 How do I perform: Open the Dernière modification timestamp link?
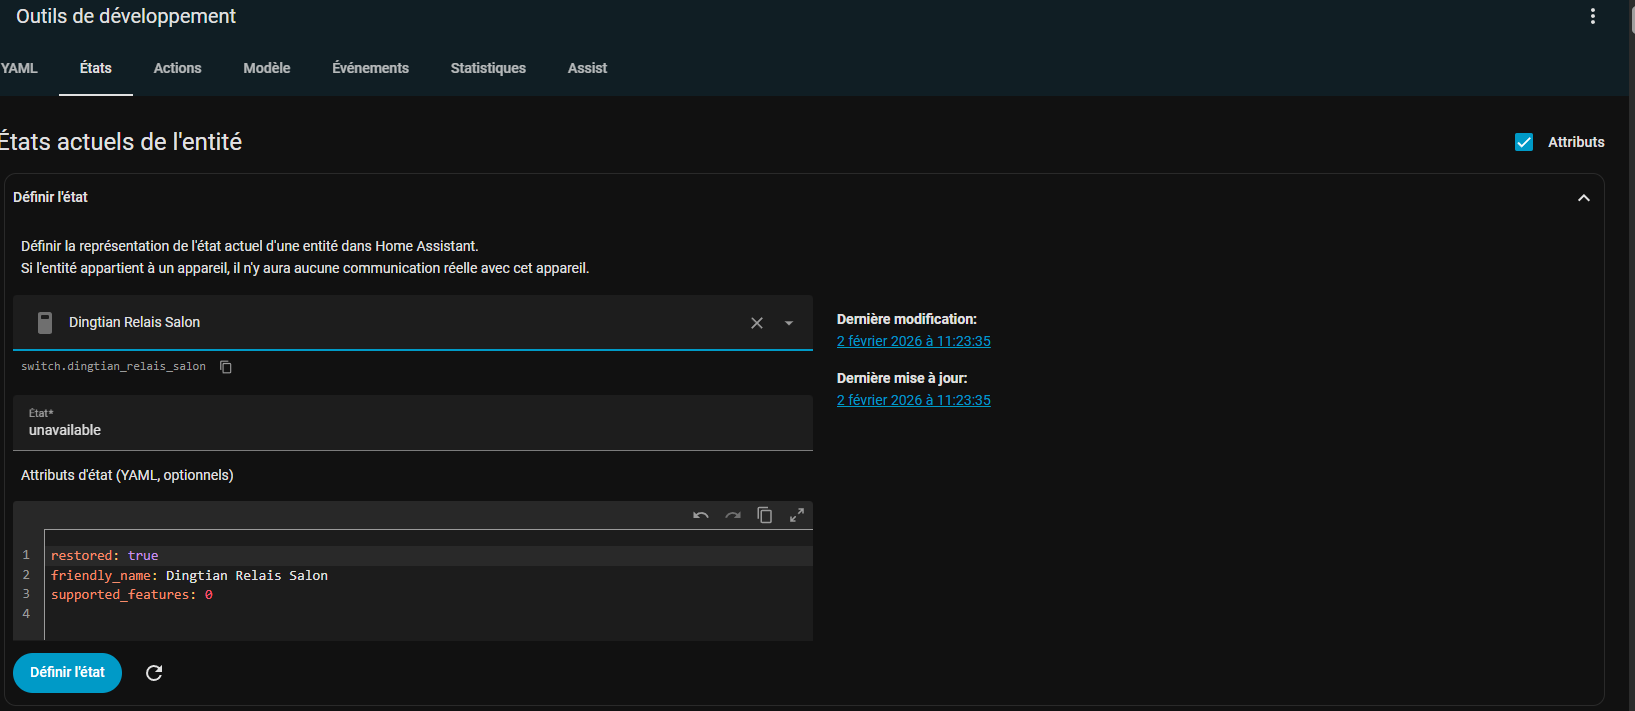click(x=913, y=341)
